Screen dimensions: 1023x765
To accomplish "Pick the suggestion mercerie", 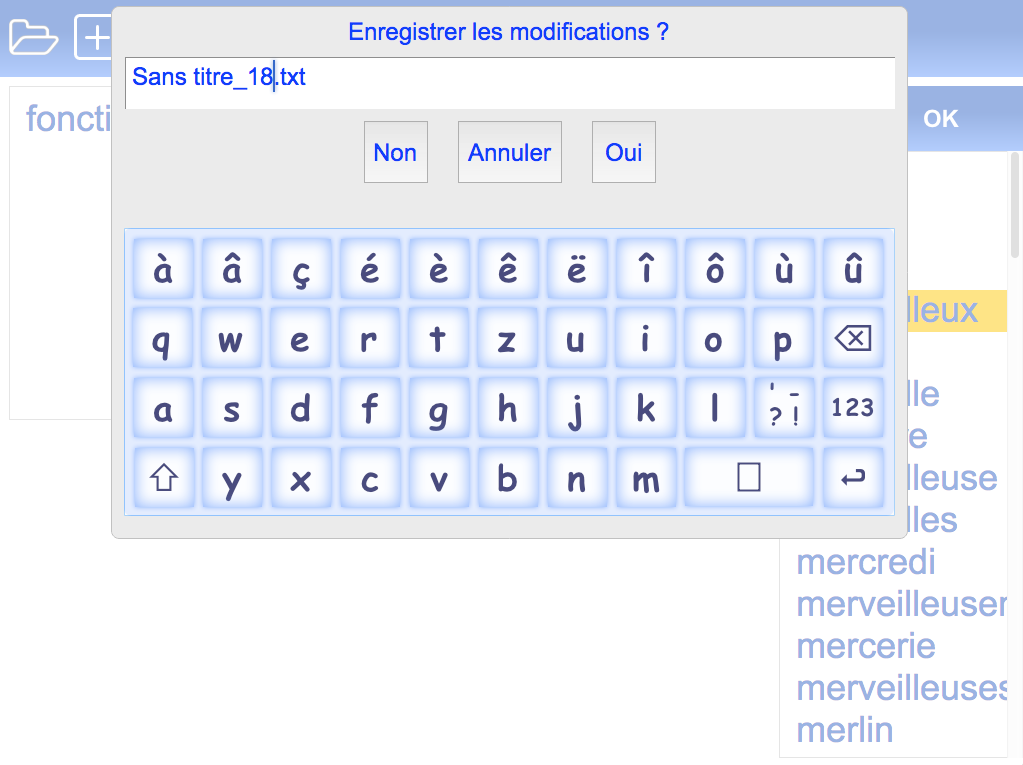I will (x=866, y=646).
